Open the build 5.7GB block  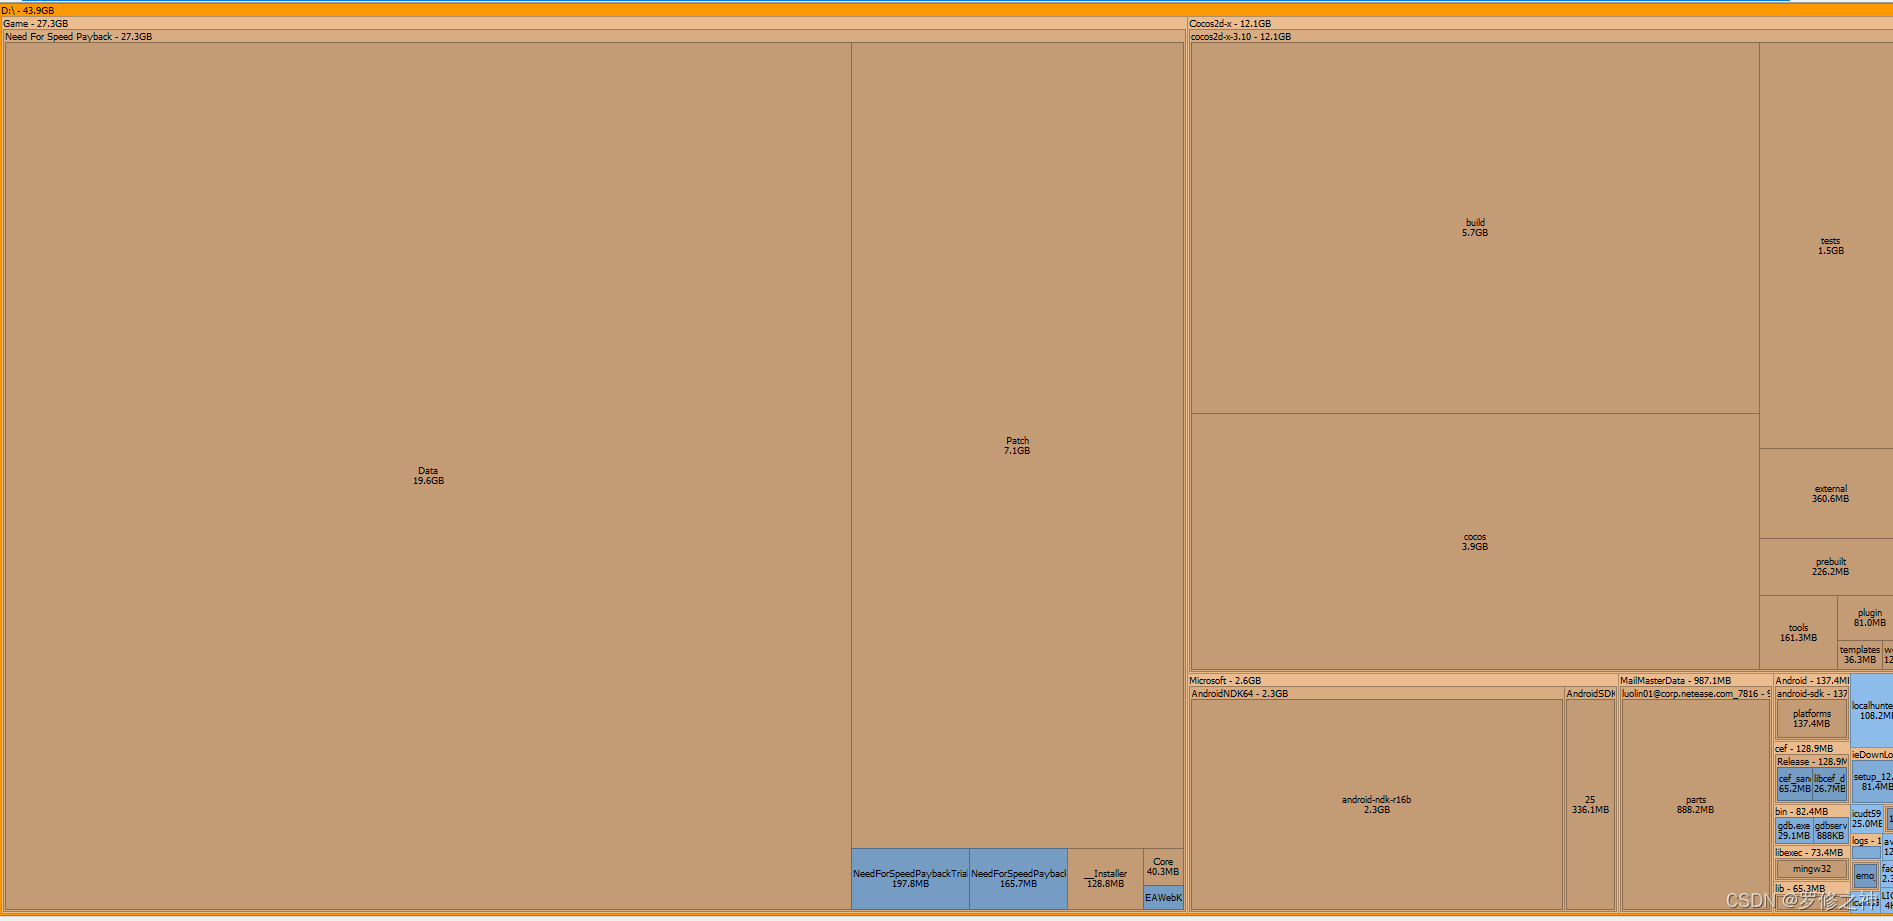click(1475, 228)
